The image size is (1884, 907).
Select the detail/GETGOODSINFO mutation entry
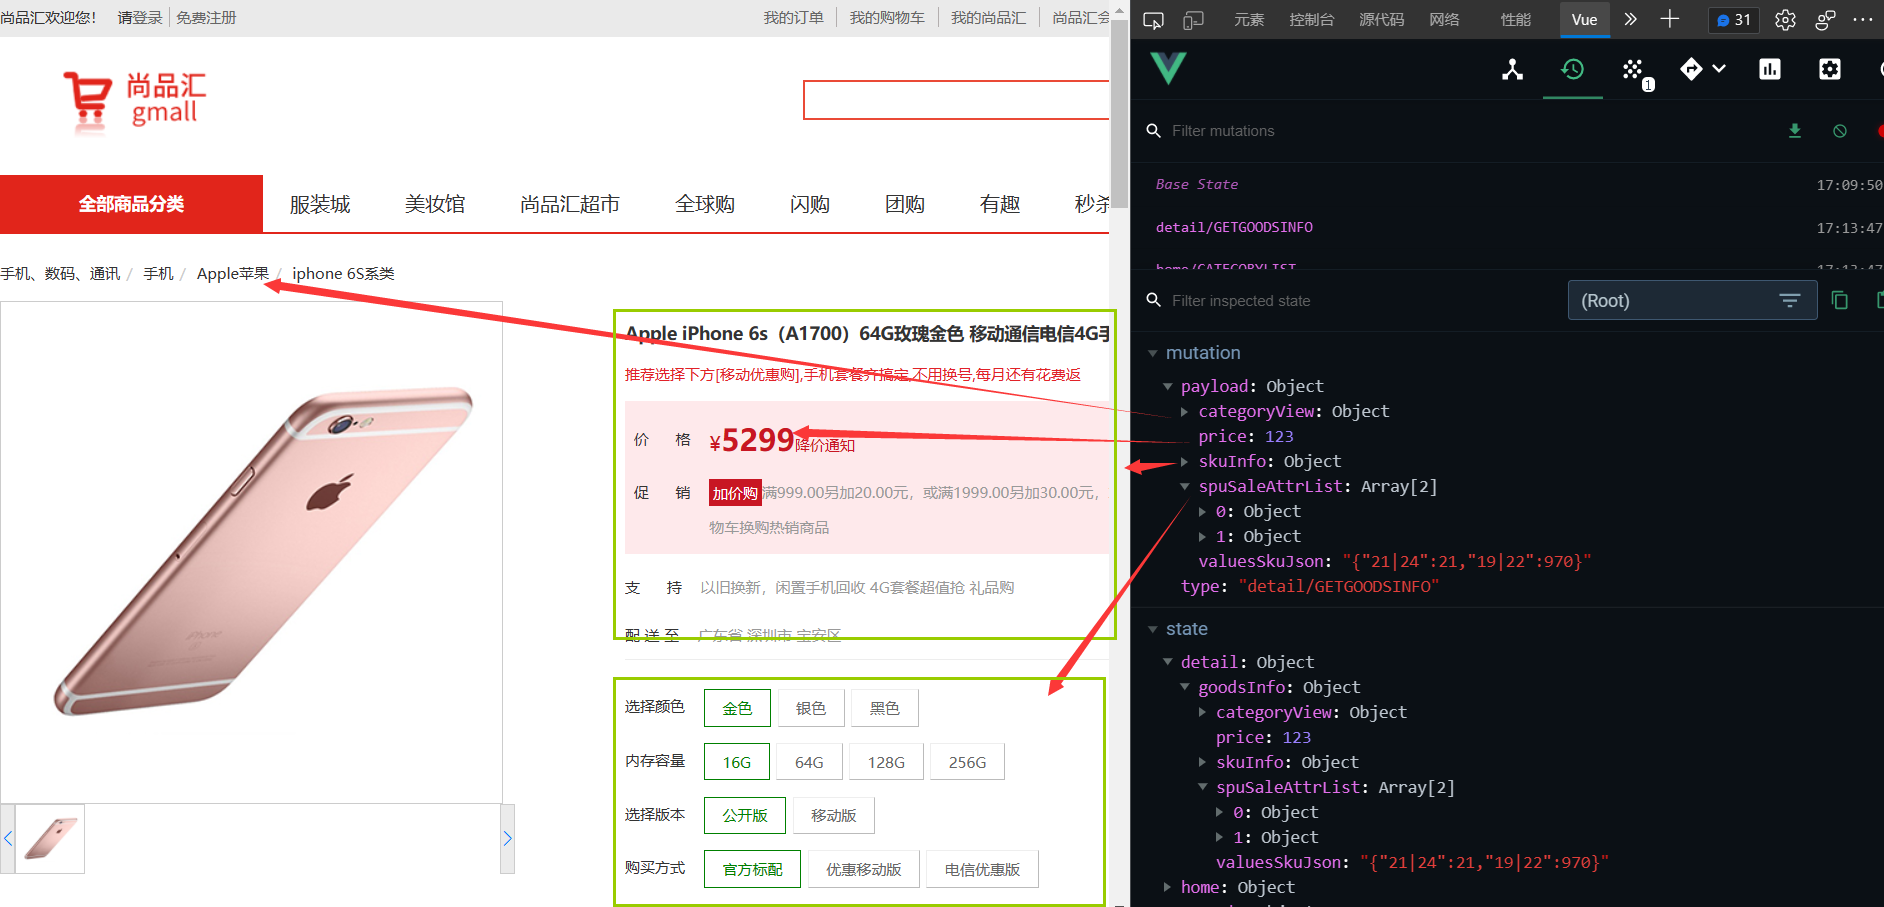coord(1507,227)
